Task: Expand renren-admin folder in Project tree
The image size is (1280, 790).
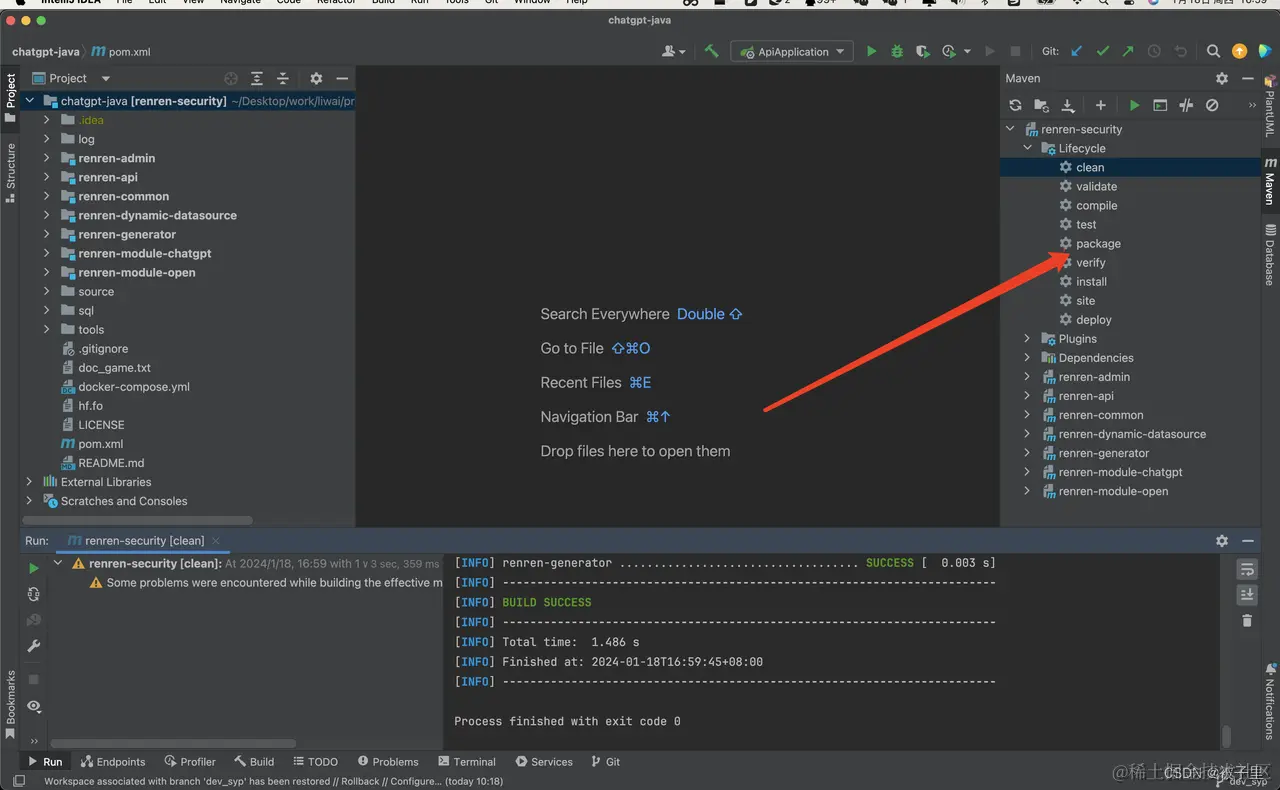Action: (x=46, y=158)
